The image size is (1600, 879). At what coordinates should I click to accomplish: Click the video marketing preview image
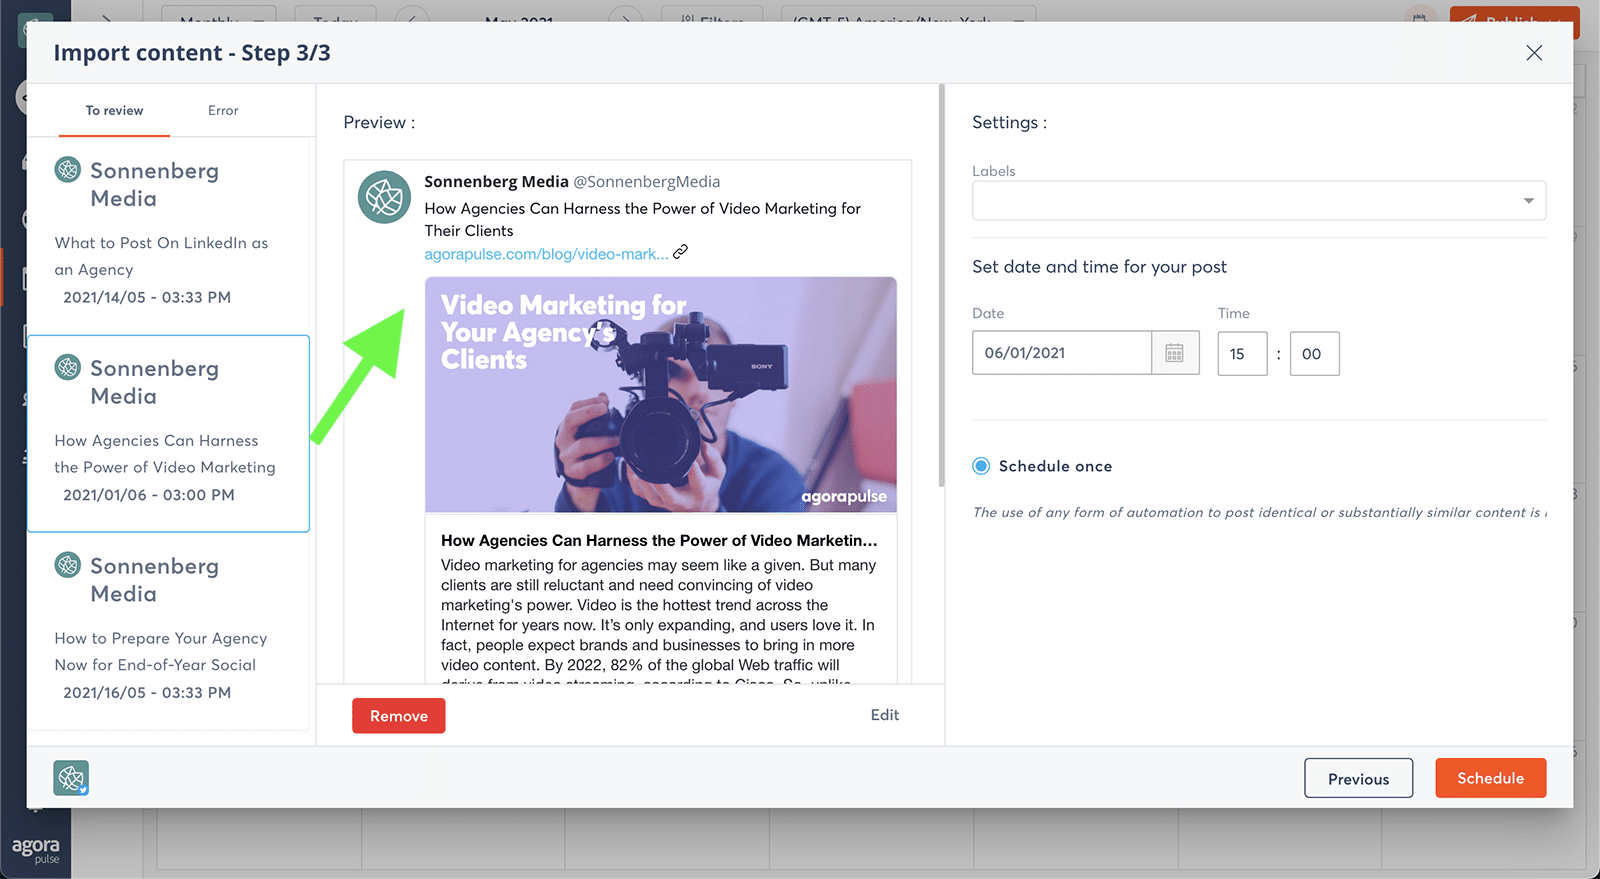coord(661,395)
